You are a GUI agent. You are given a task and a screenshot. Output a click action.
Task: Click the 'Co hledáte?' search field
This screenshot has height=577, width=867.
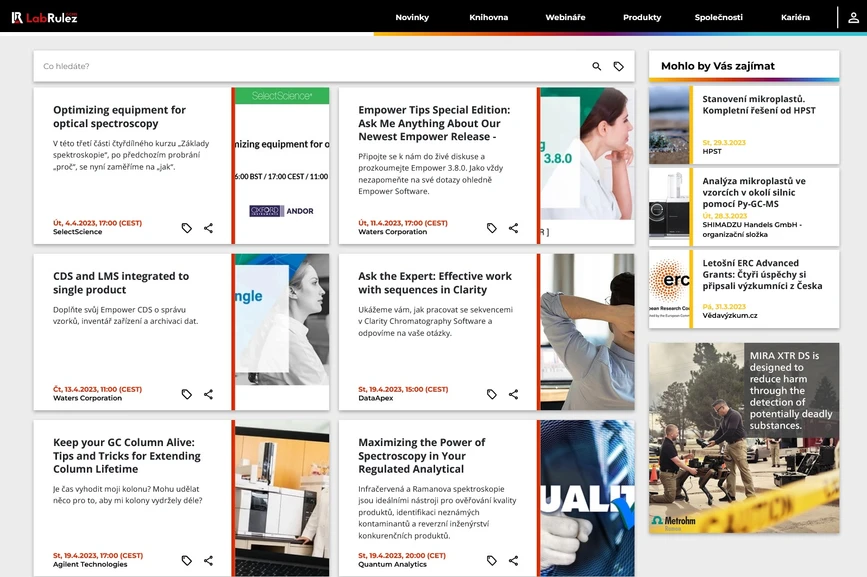[300, 67]
